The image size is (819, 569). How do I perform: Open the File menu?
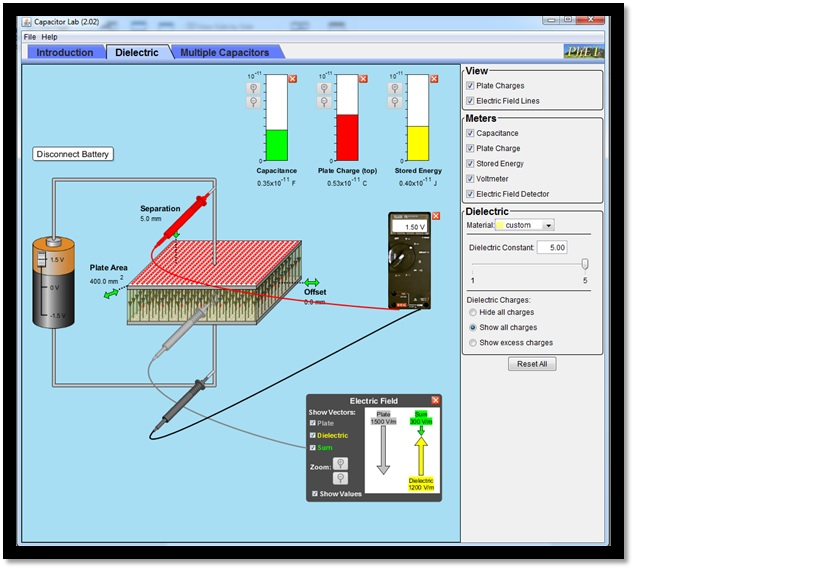click(29, 37)
